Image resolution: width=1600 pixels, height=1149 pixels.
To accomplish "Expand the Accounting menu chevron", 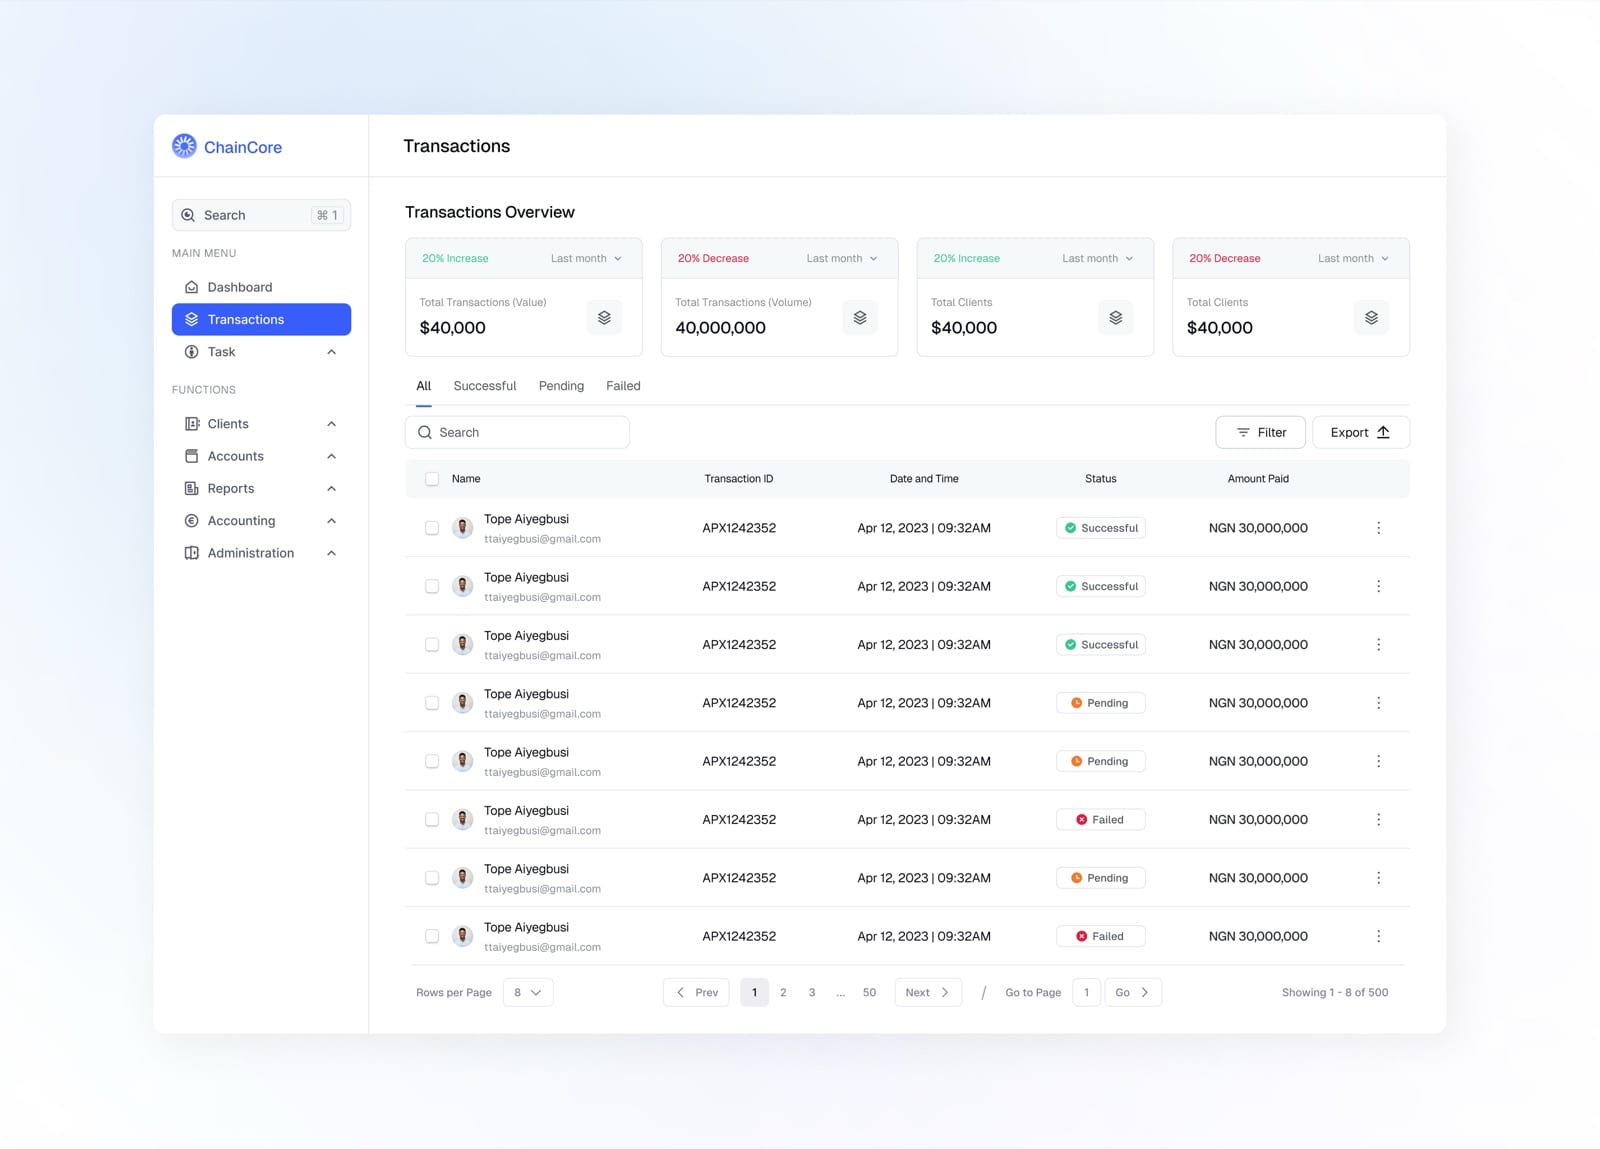I will pos(331,521).
